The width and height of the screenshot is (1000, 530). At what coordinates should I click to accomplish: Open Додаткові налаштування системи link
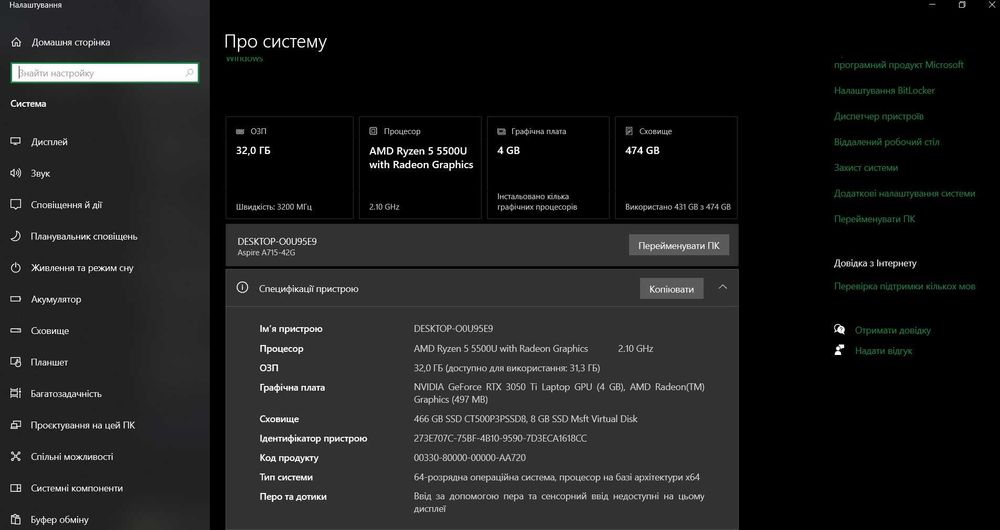pos(904,193)
